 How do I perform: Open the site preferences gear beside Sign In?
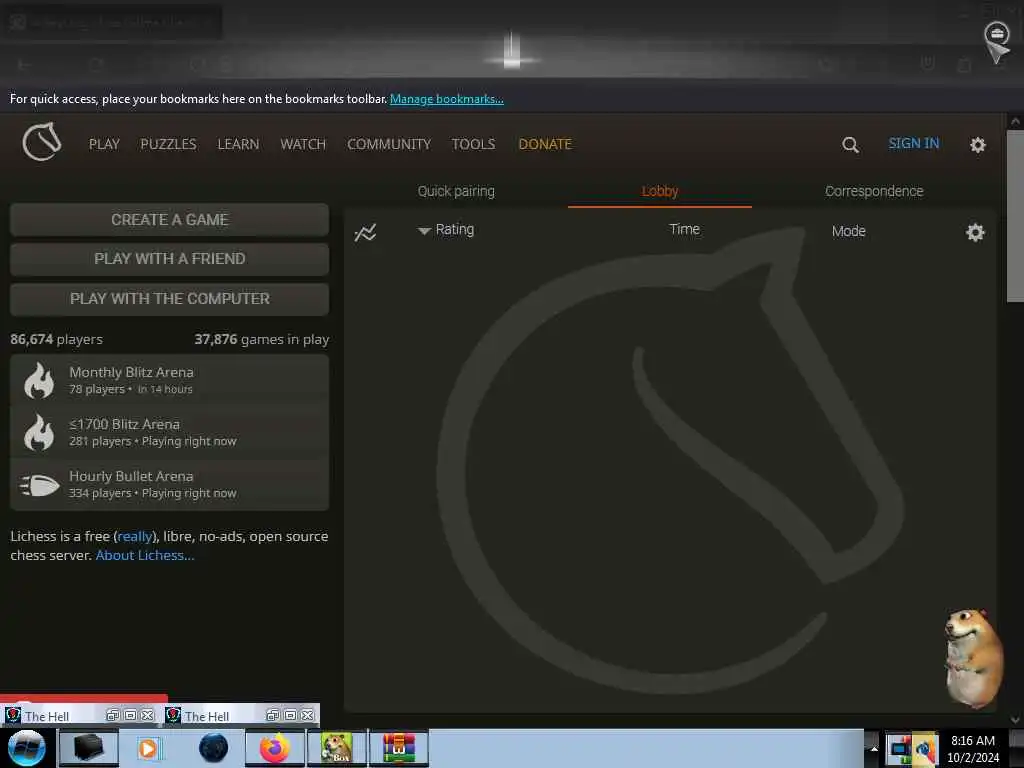[977, 144]
